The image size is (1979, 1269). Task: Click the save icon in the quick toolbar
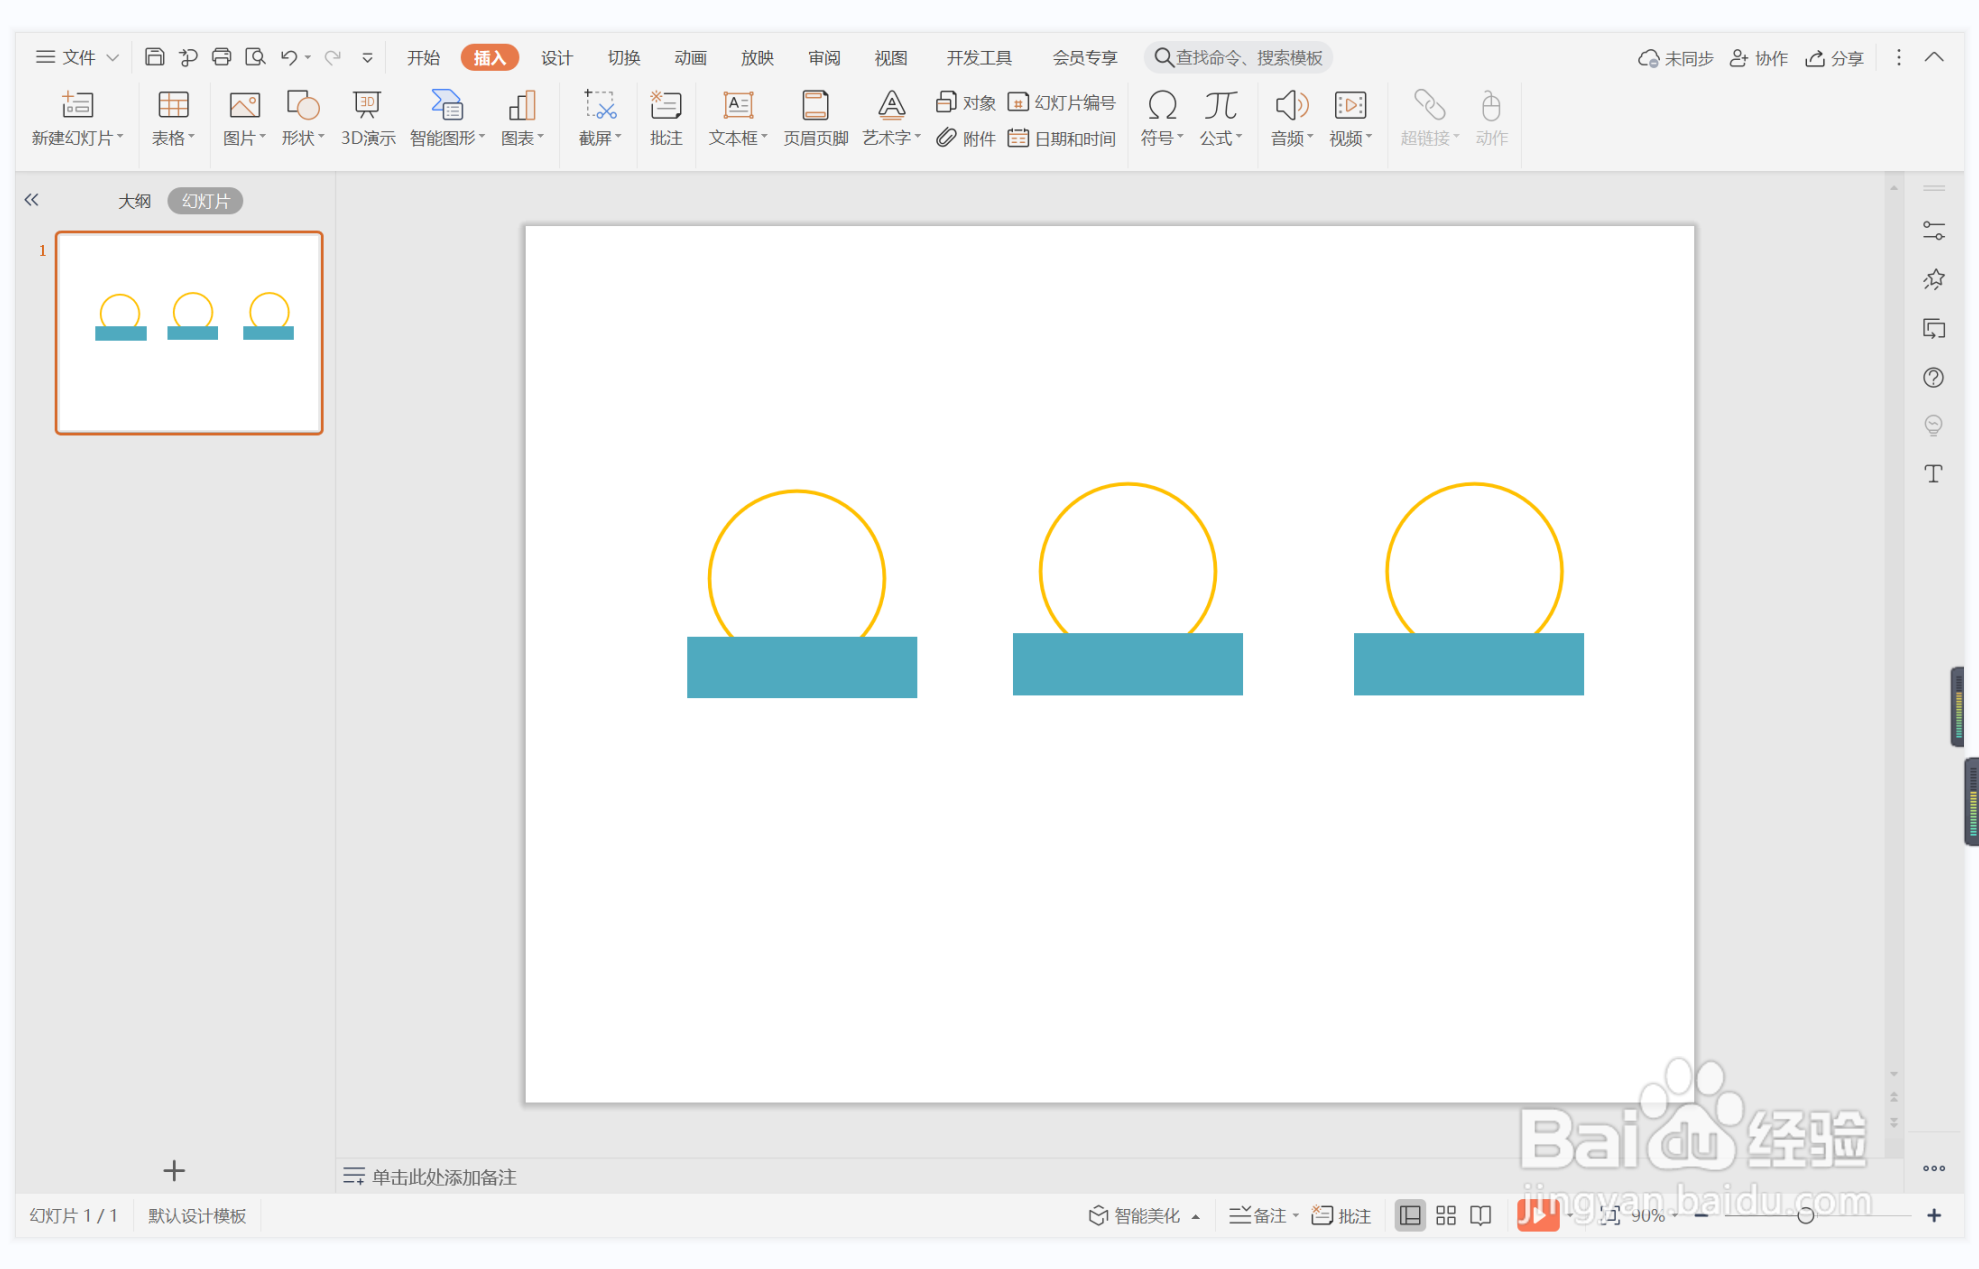tap(154, 57)
